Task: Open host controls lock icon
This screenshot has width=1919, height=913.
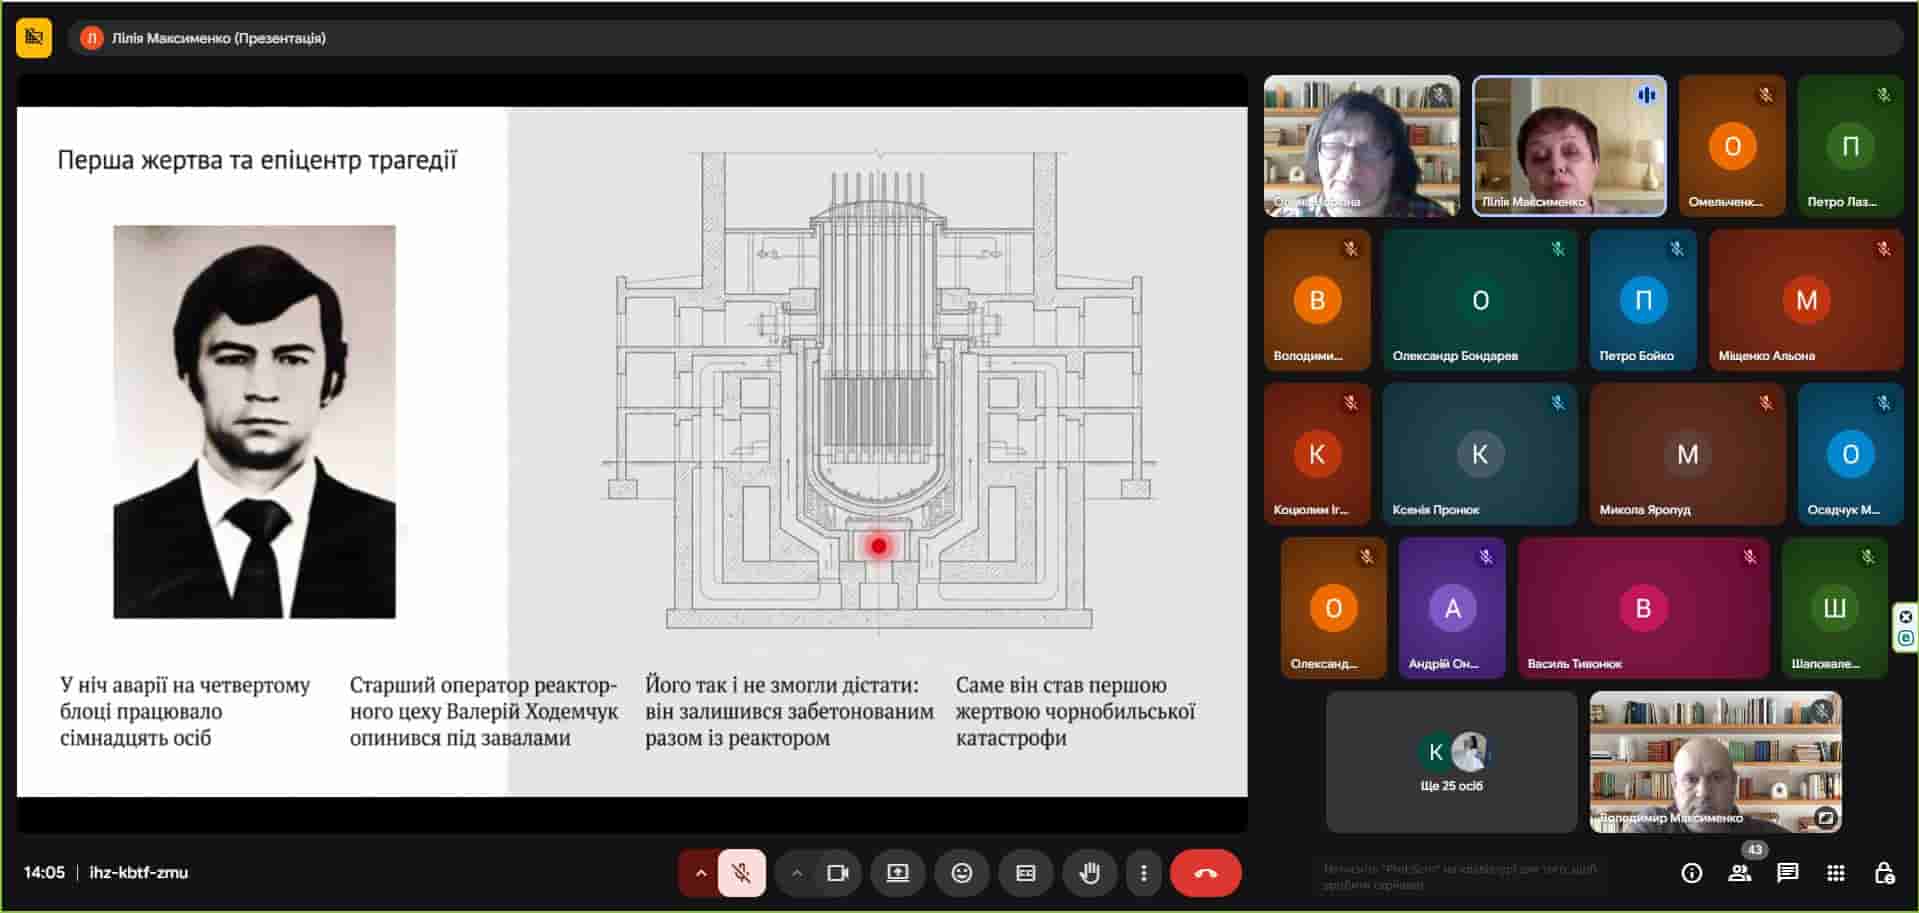Action: point(1883,873)
